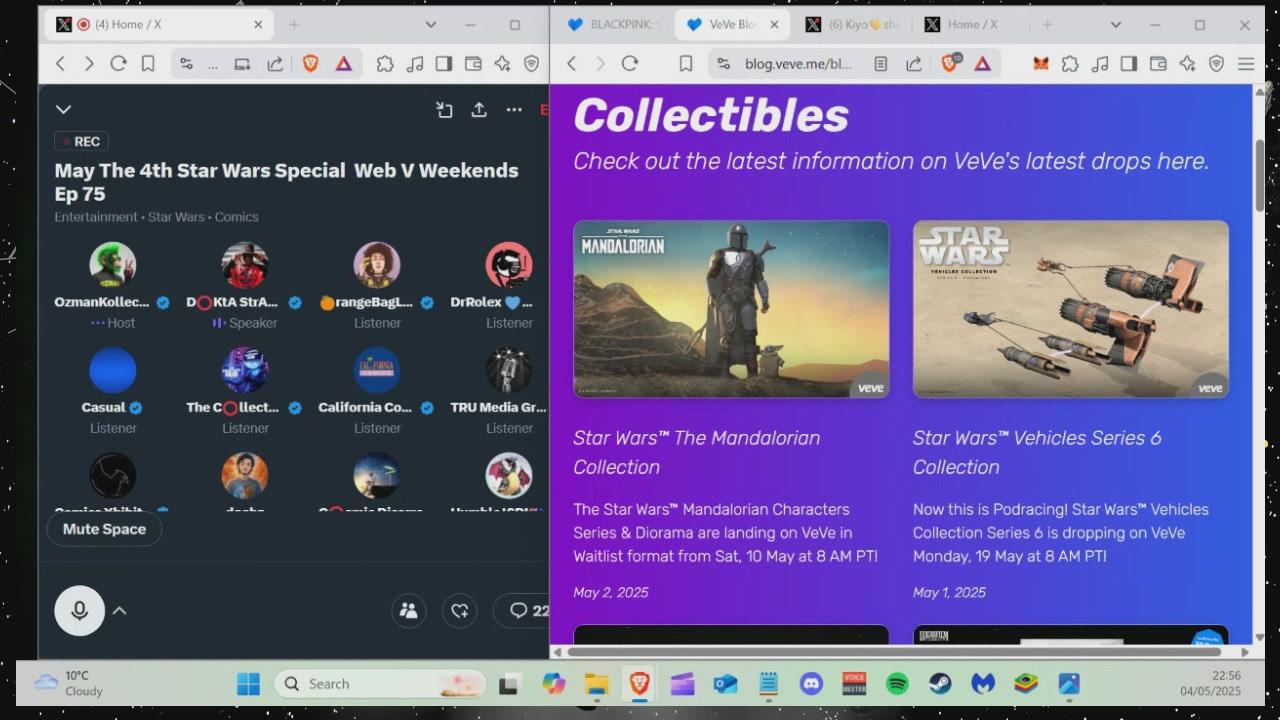
Task: Click the microphone button in the X Space
Action: 80,611
